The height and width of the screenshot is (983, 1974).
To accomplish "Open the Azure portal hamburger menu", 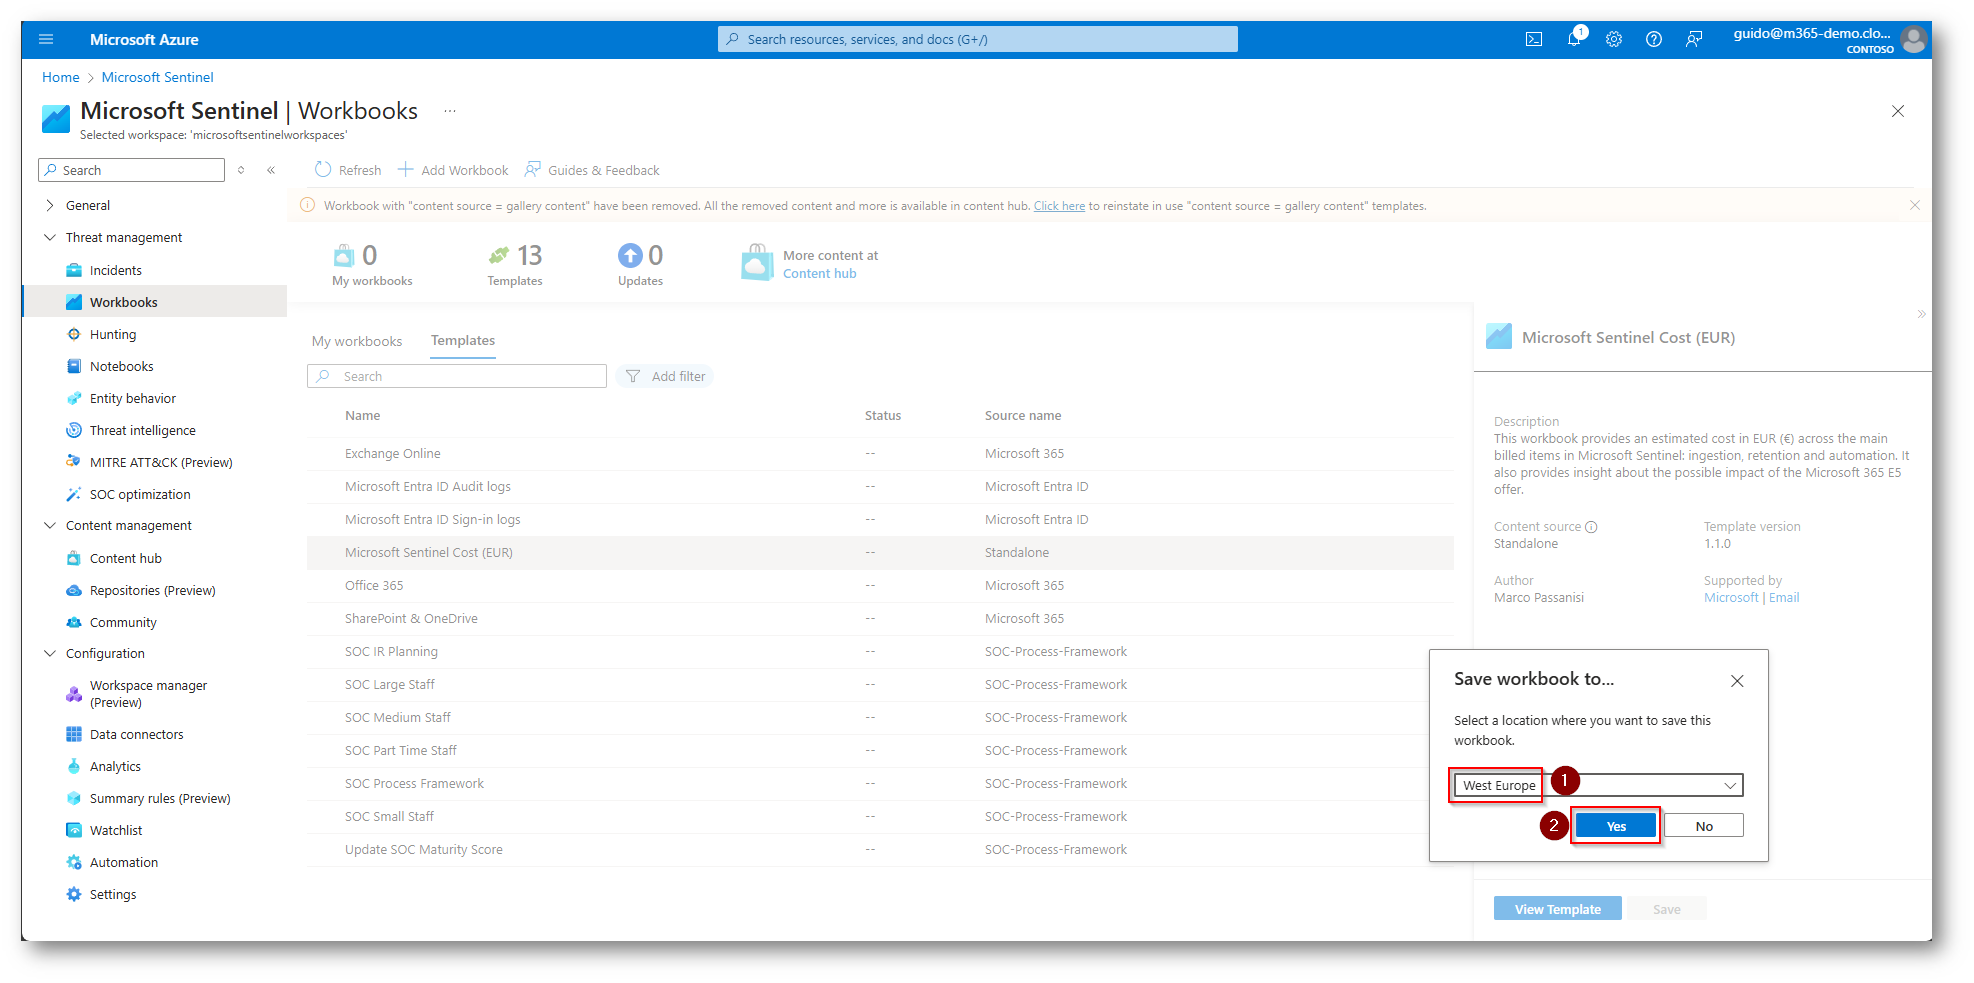I will coord(45,40).
